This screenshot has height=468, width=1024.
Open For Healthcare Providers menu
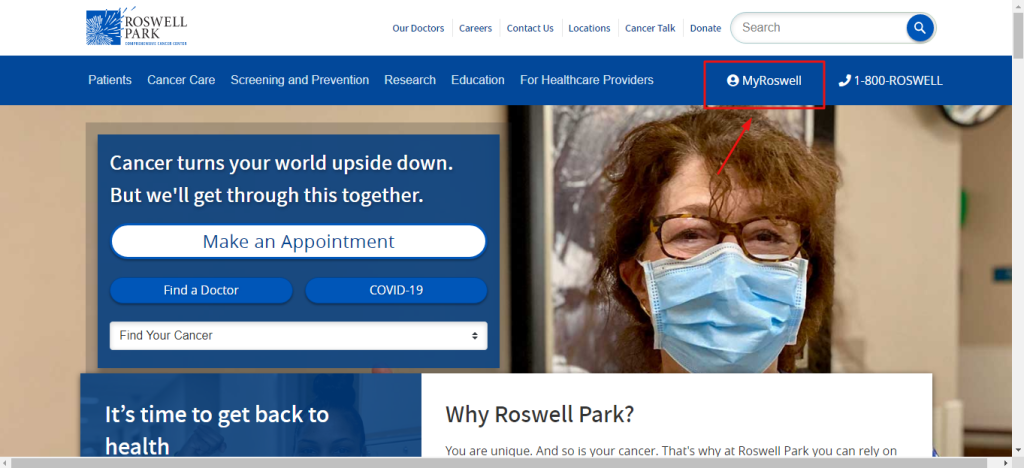[586, 80]
